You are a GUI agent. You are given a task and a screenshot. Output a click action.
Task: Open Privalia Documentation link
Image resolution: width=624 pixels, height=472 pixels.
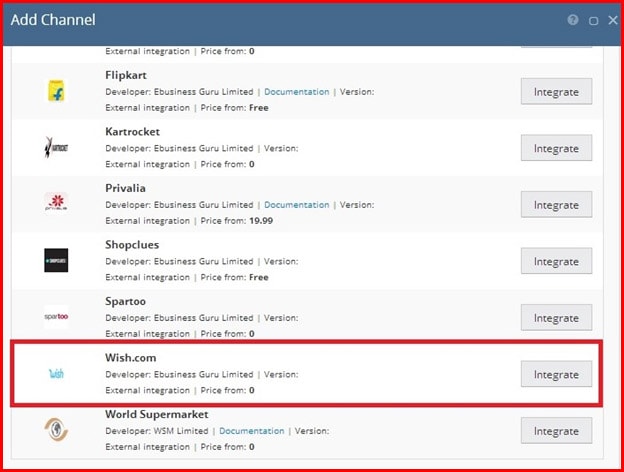pos(296,205)
